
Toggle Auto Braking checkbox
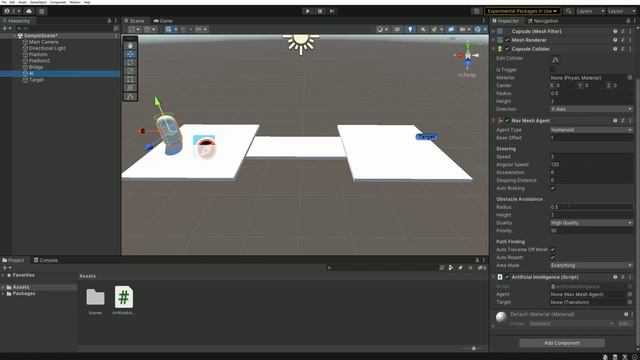553,188
